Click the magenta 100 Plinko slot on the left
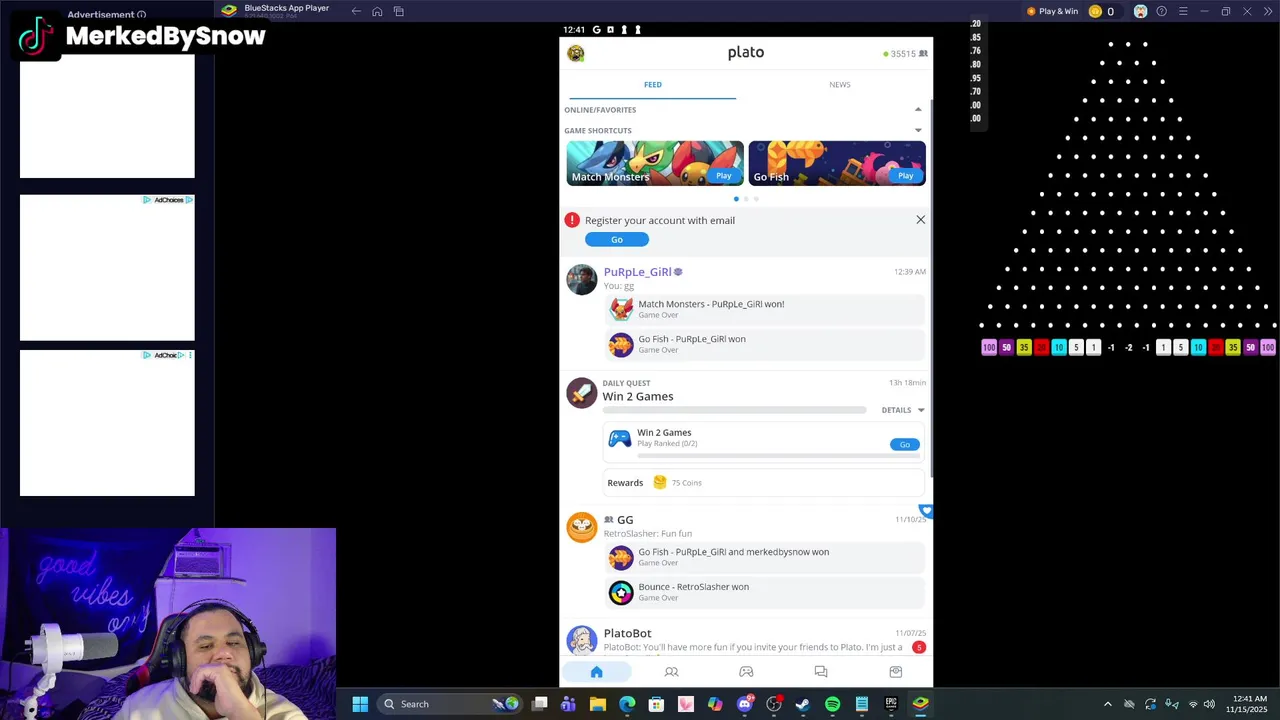This screenshot has height=720, width=1280. (989, 347)
